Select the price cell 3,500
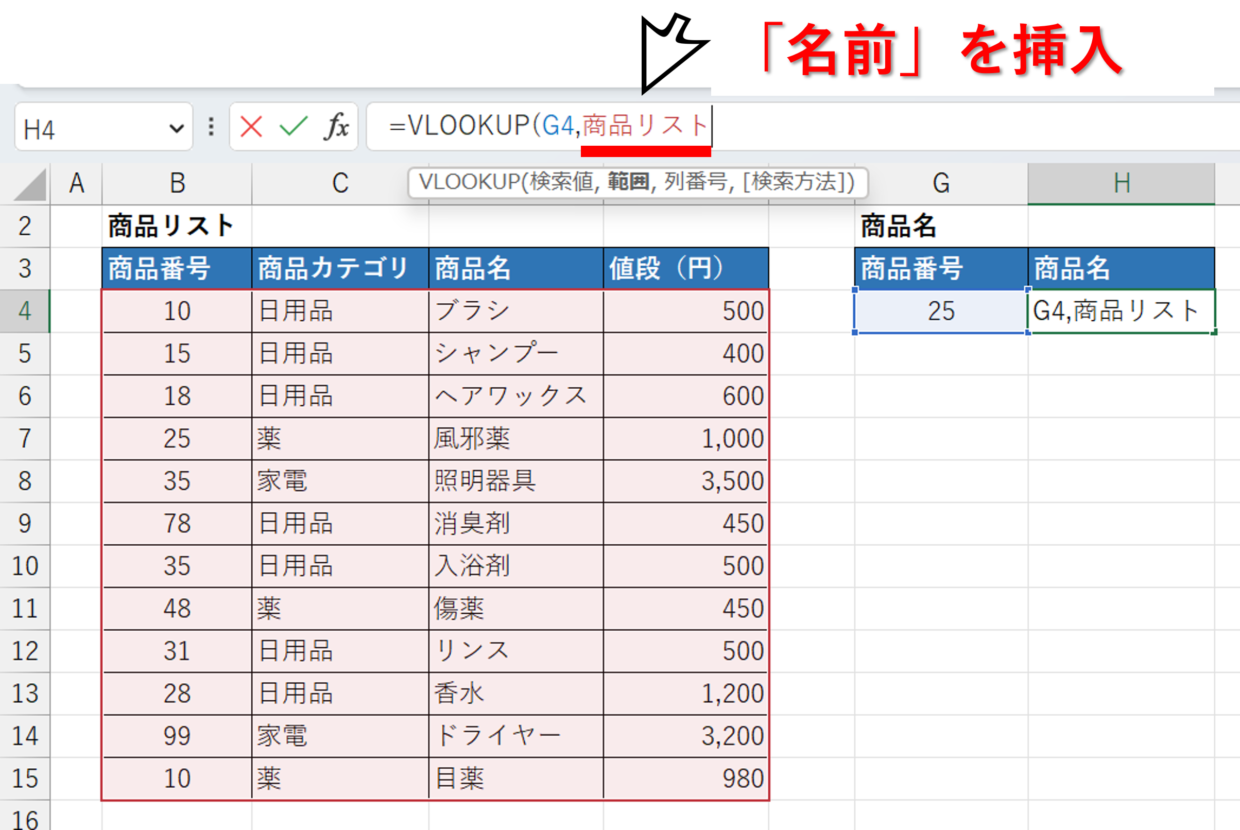Viewport: 1240px width, 830px height. tap(686, 481)
